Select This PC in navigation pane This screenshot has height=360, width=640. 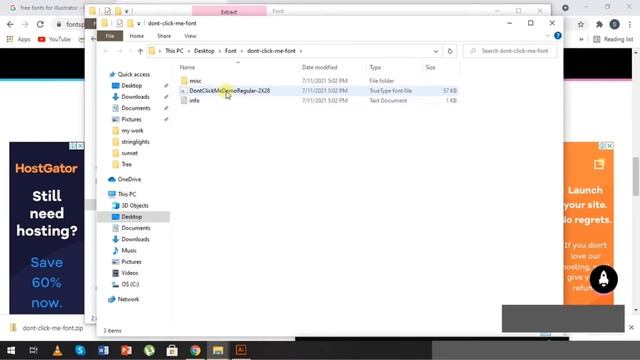[127, 194]
